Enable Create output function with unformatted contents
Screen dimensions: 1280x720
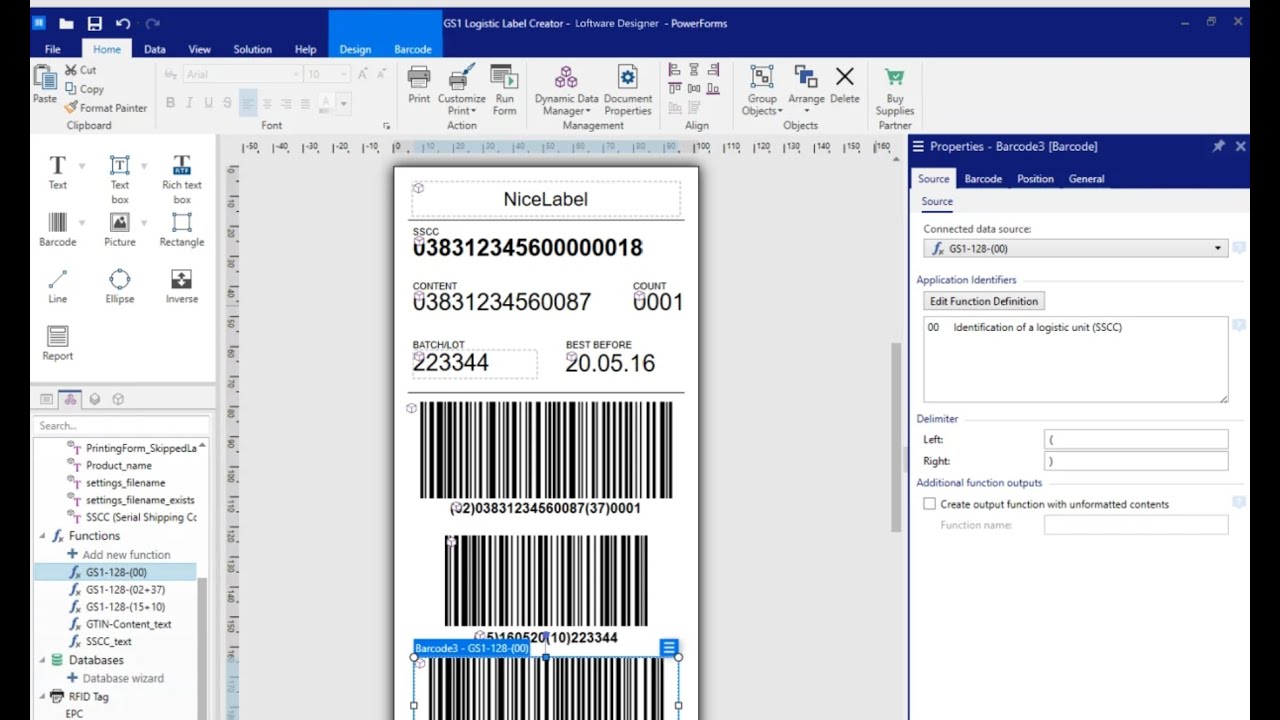(929, 504)
